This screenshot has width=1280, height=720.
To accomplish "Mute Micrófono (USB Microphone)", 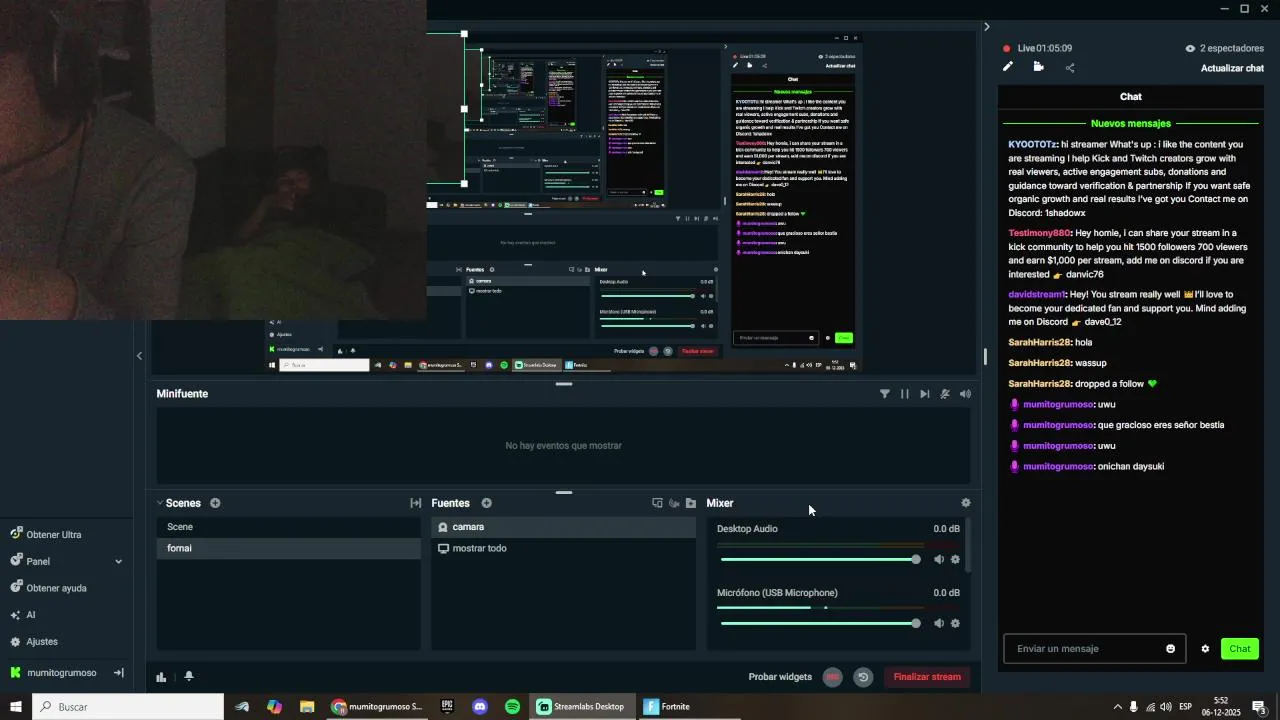I will 938,623.
